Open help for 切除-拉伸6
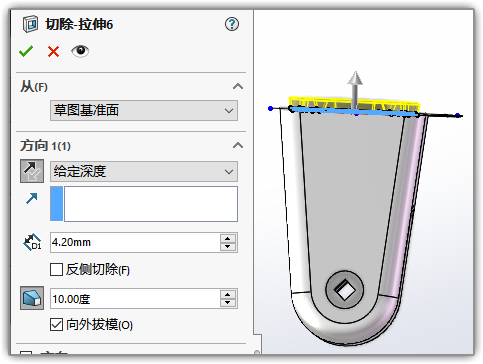483x364 pixels. pos(232,24)
